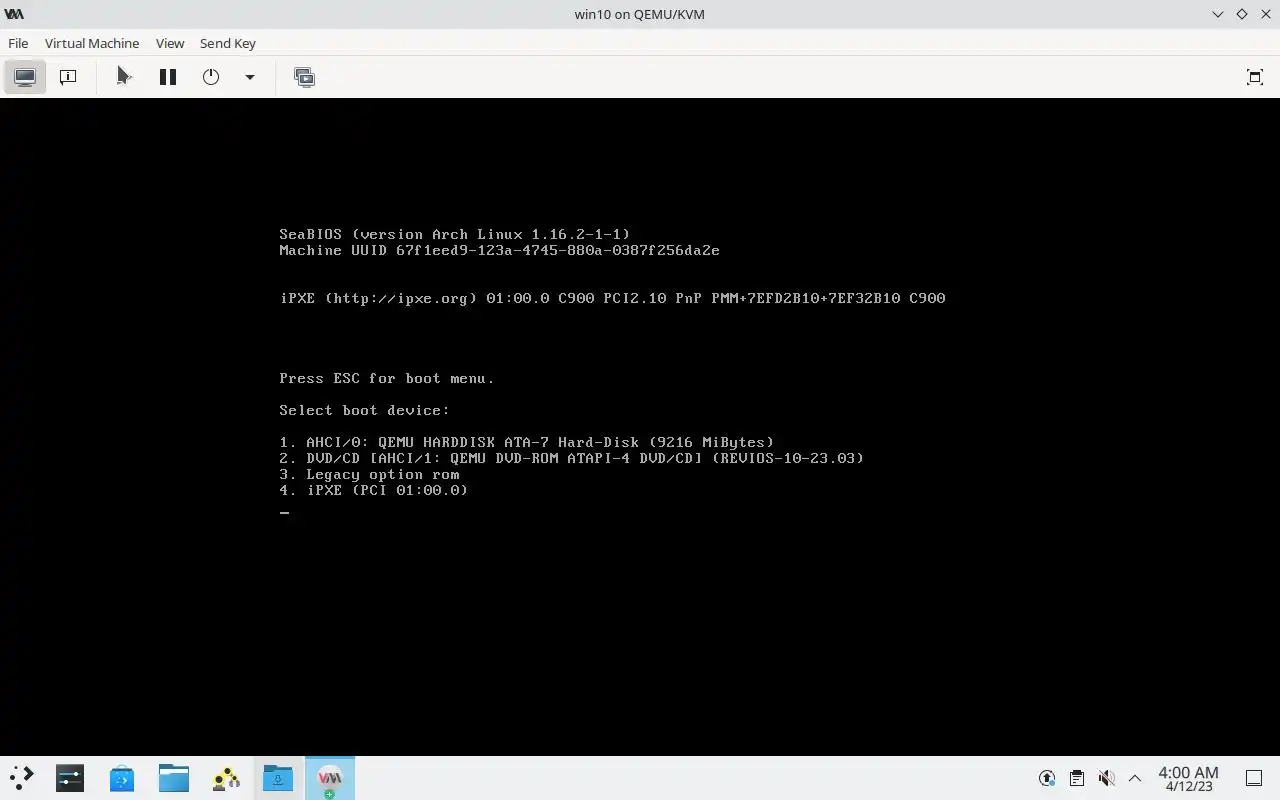Expand shutdown options dropdown arrow
1280x800 pixels.
(x=250, y=77)
